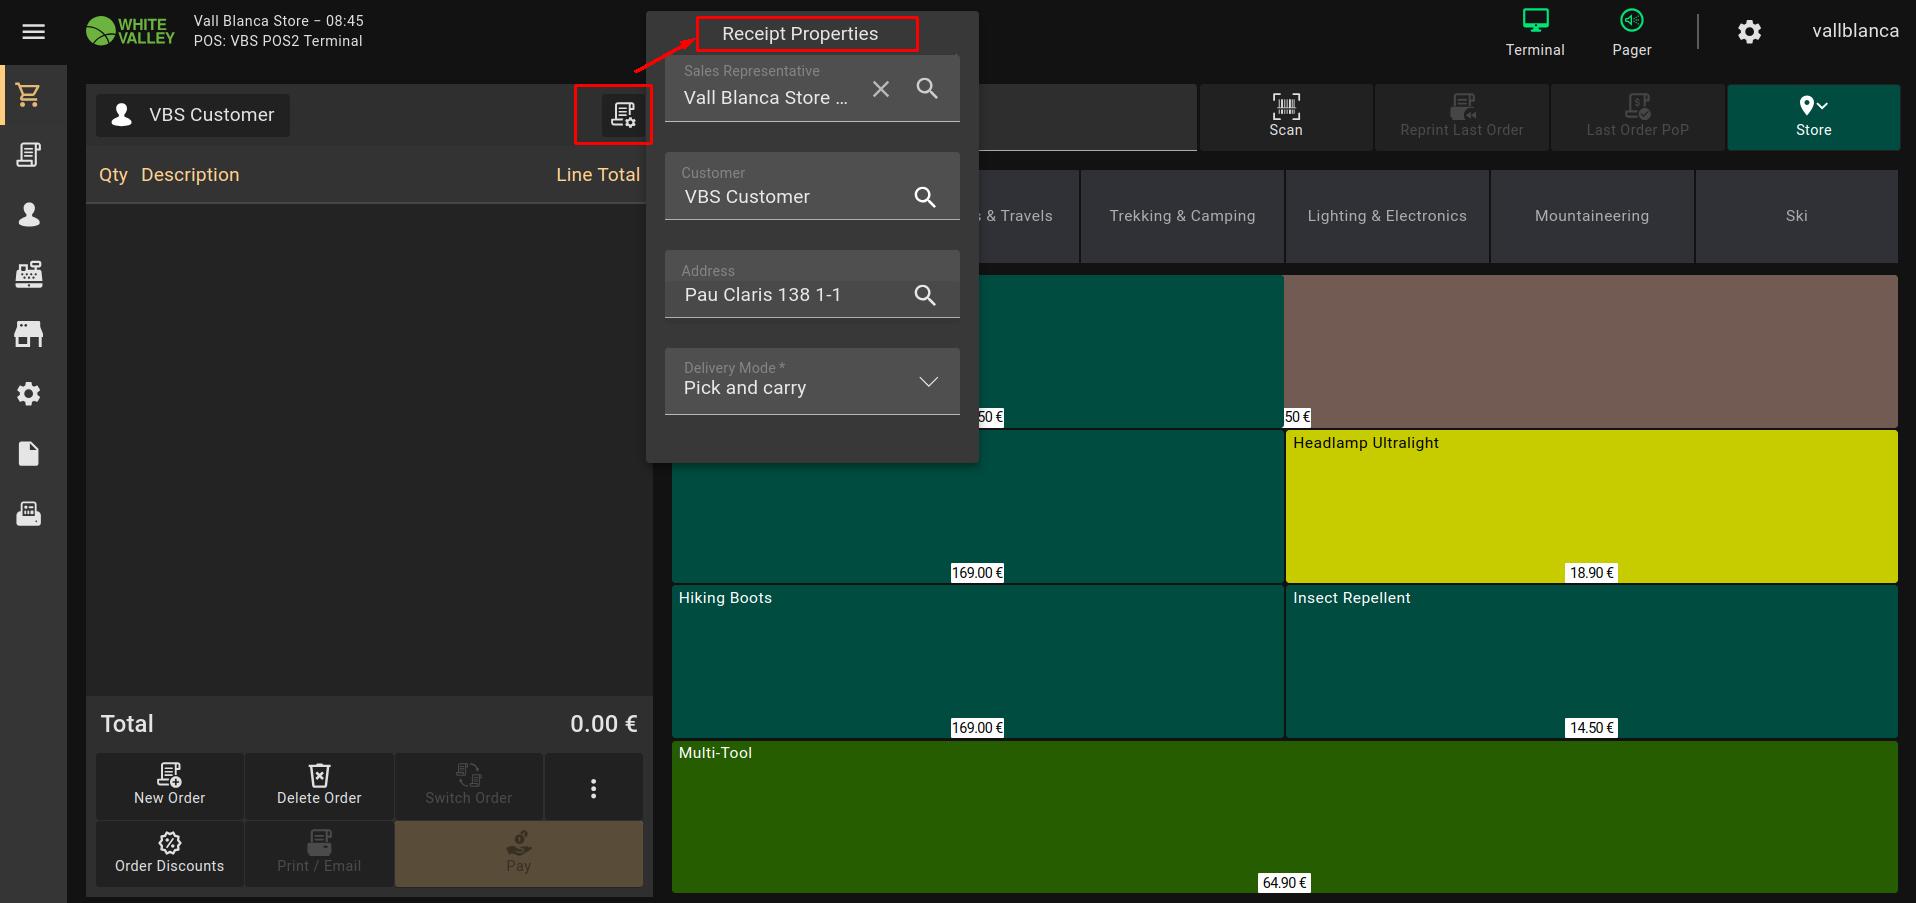Search for a Sales Representative
Image resolution: width=1916 pixels, height=903 pixels.
click(927, 89)
